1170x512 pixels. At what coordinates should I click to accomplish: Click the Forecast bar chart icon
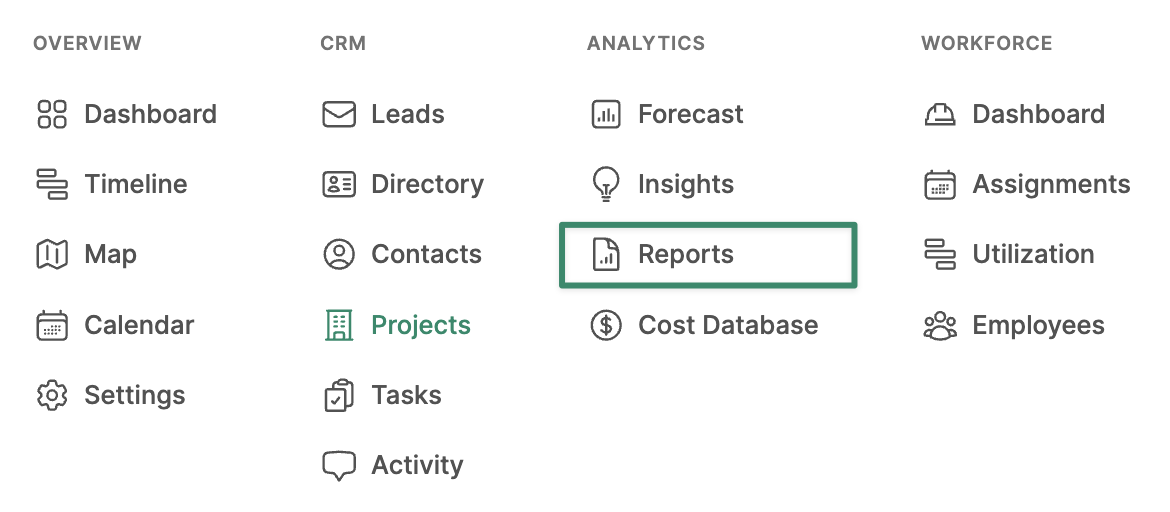tap(606, 114)
